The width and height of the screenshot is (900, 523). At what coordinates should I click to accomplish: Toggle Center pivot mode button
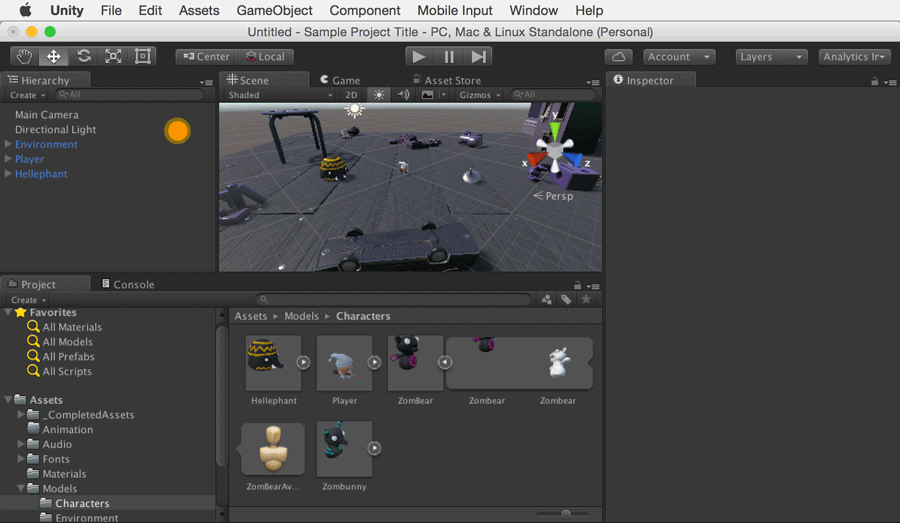206,56
